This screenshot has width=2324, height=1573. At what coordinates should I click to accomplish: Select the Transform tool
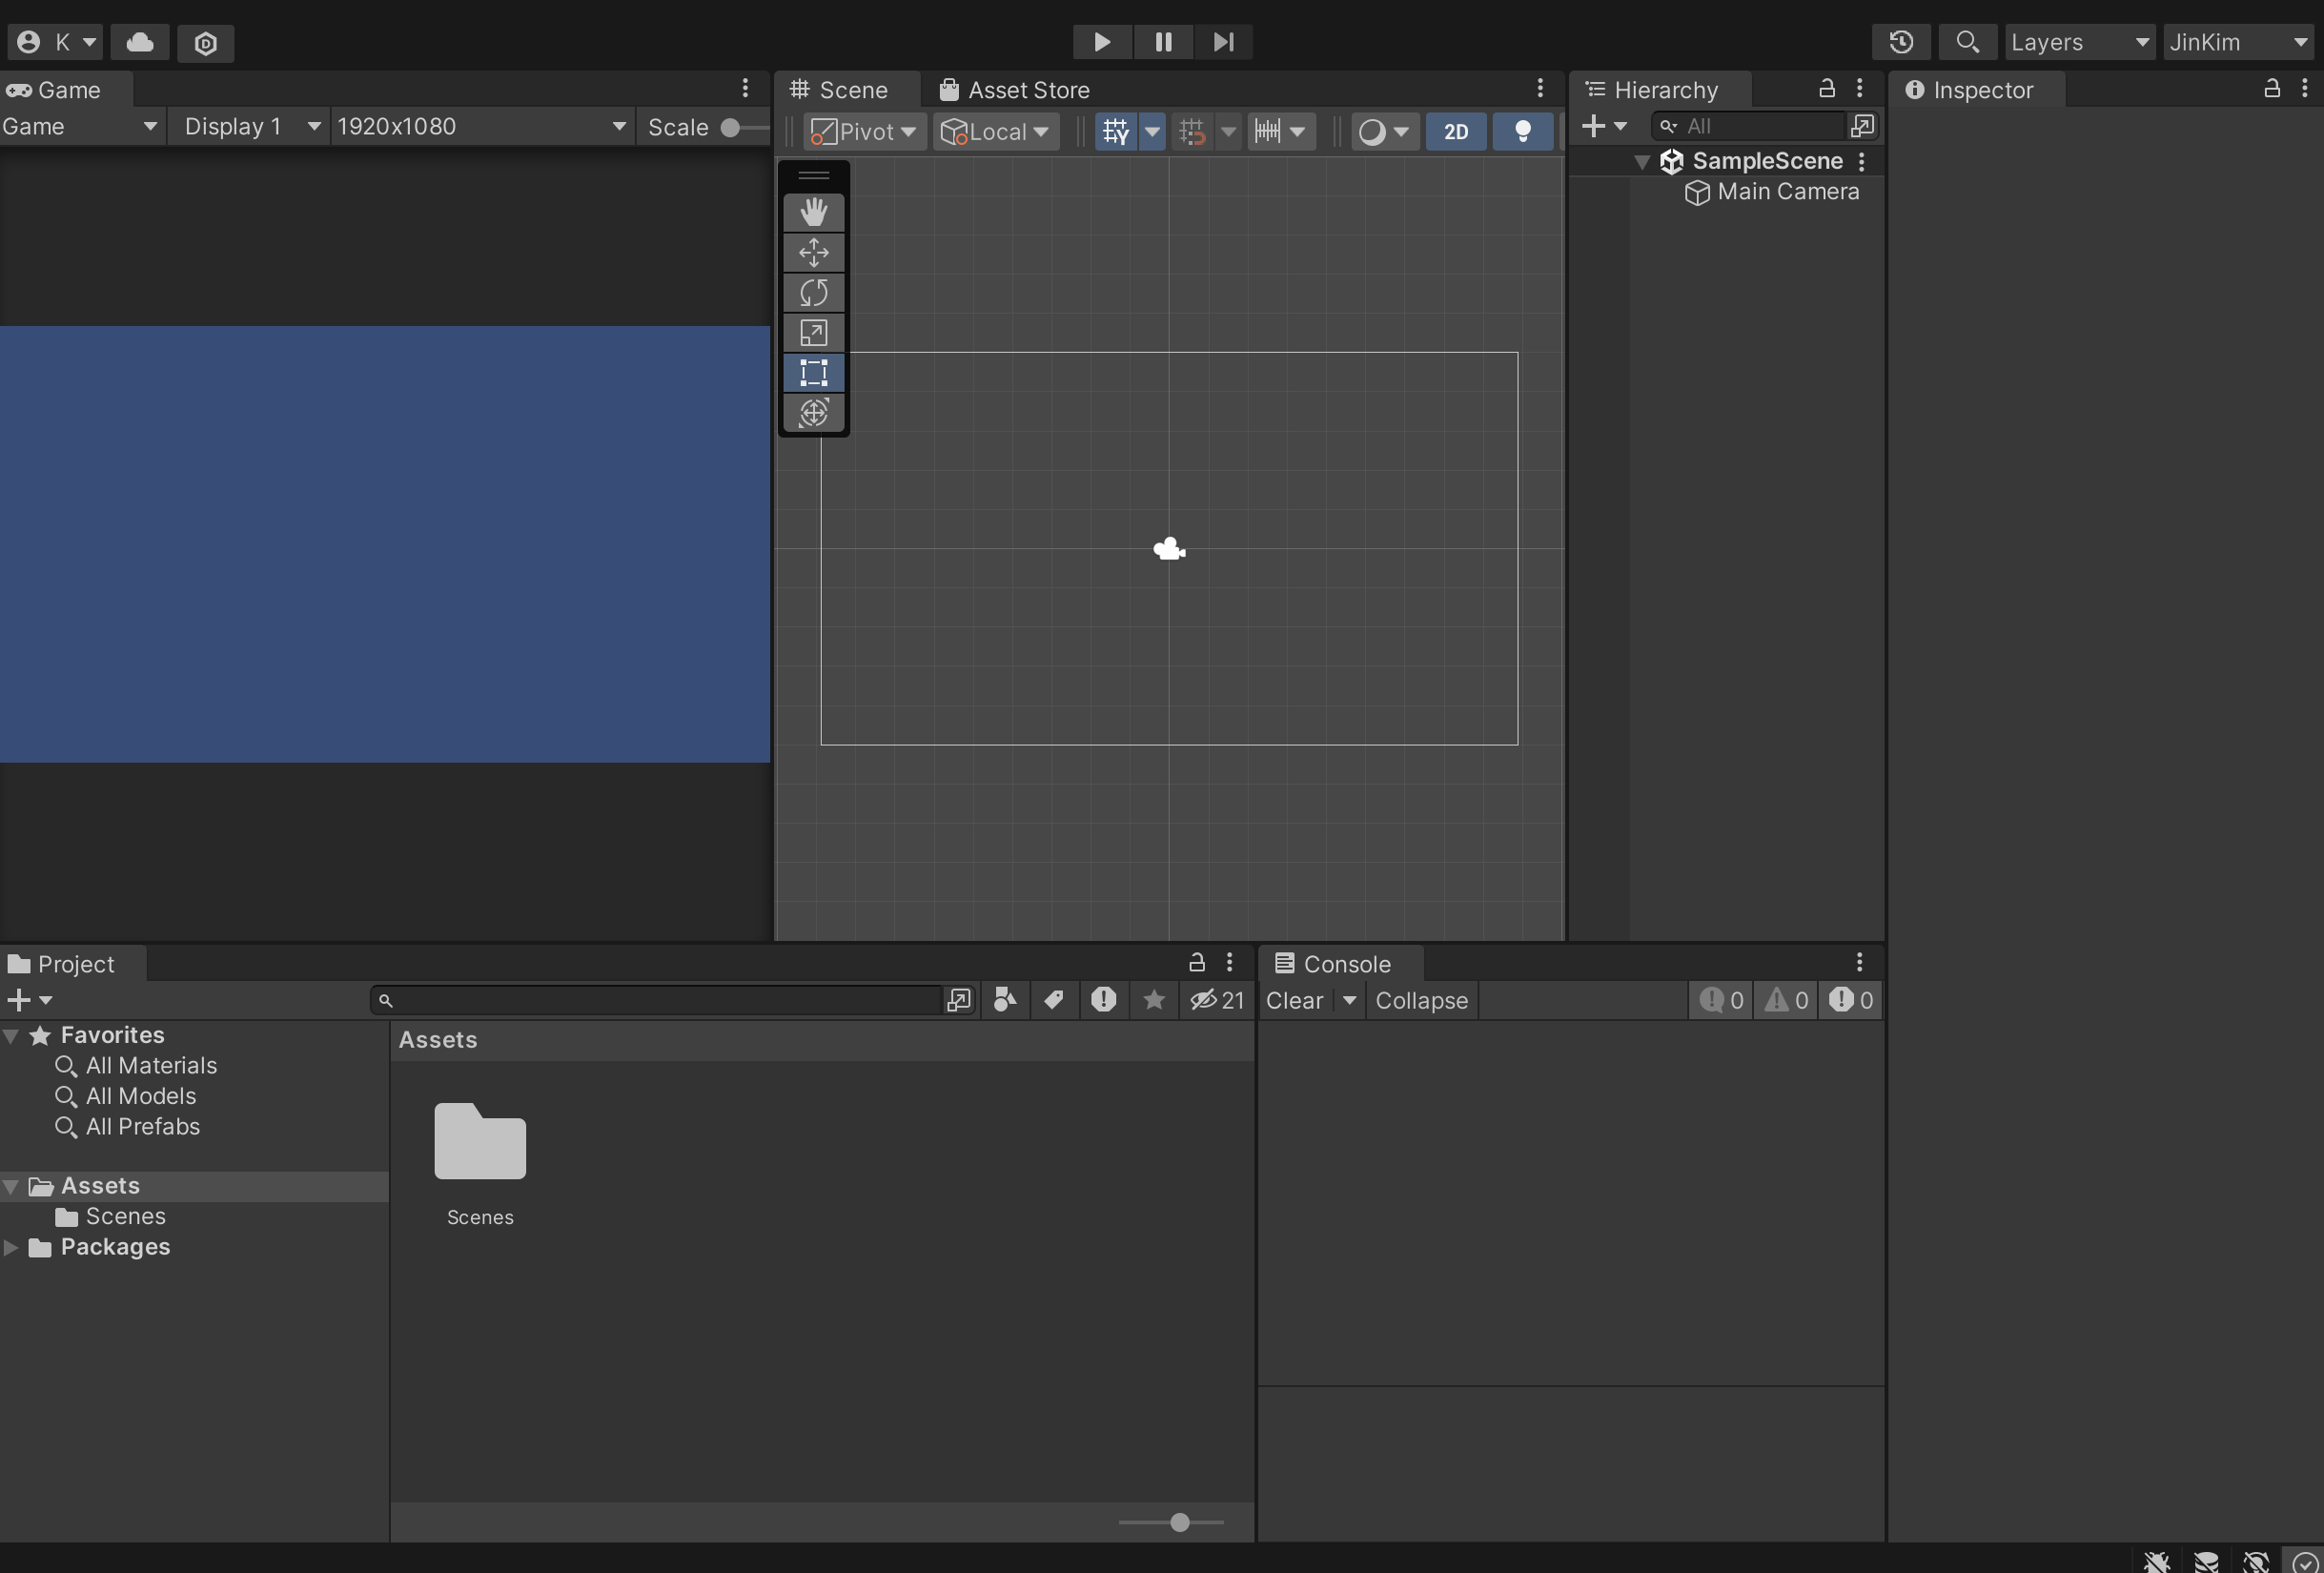tap(813, 412)
